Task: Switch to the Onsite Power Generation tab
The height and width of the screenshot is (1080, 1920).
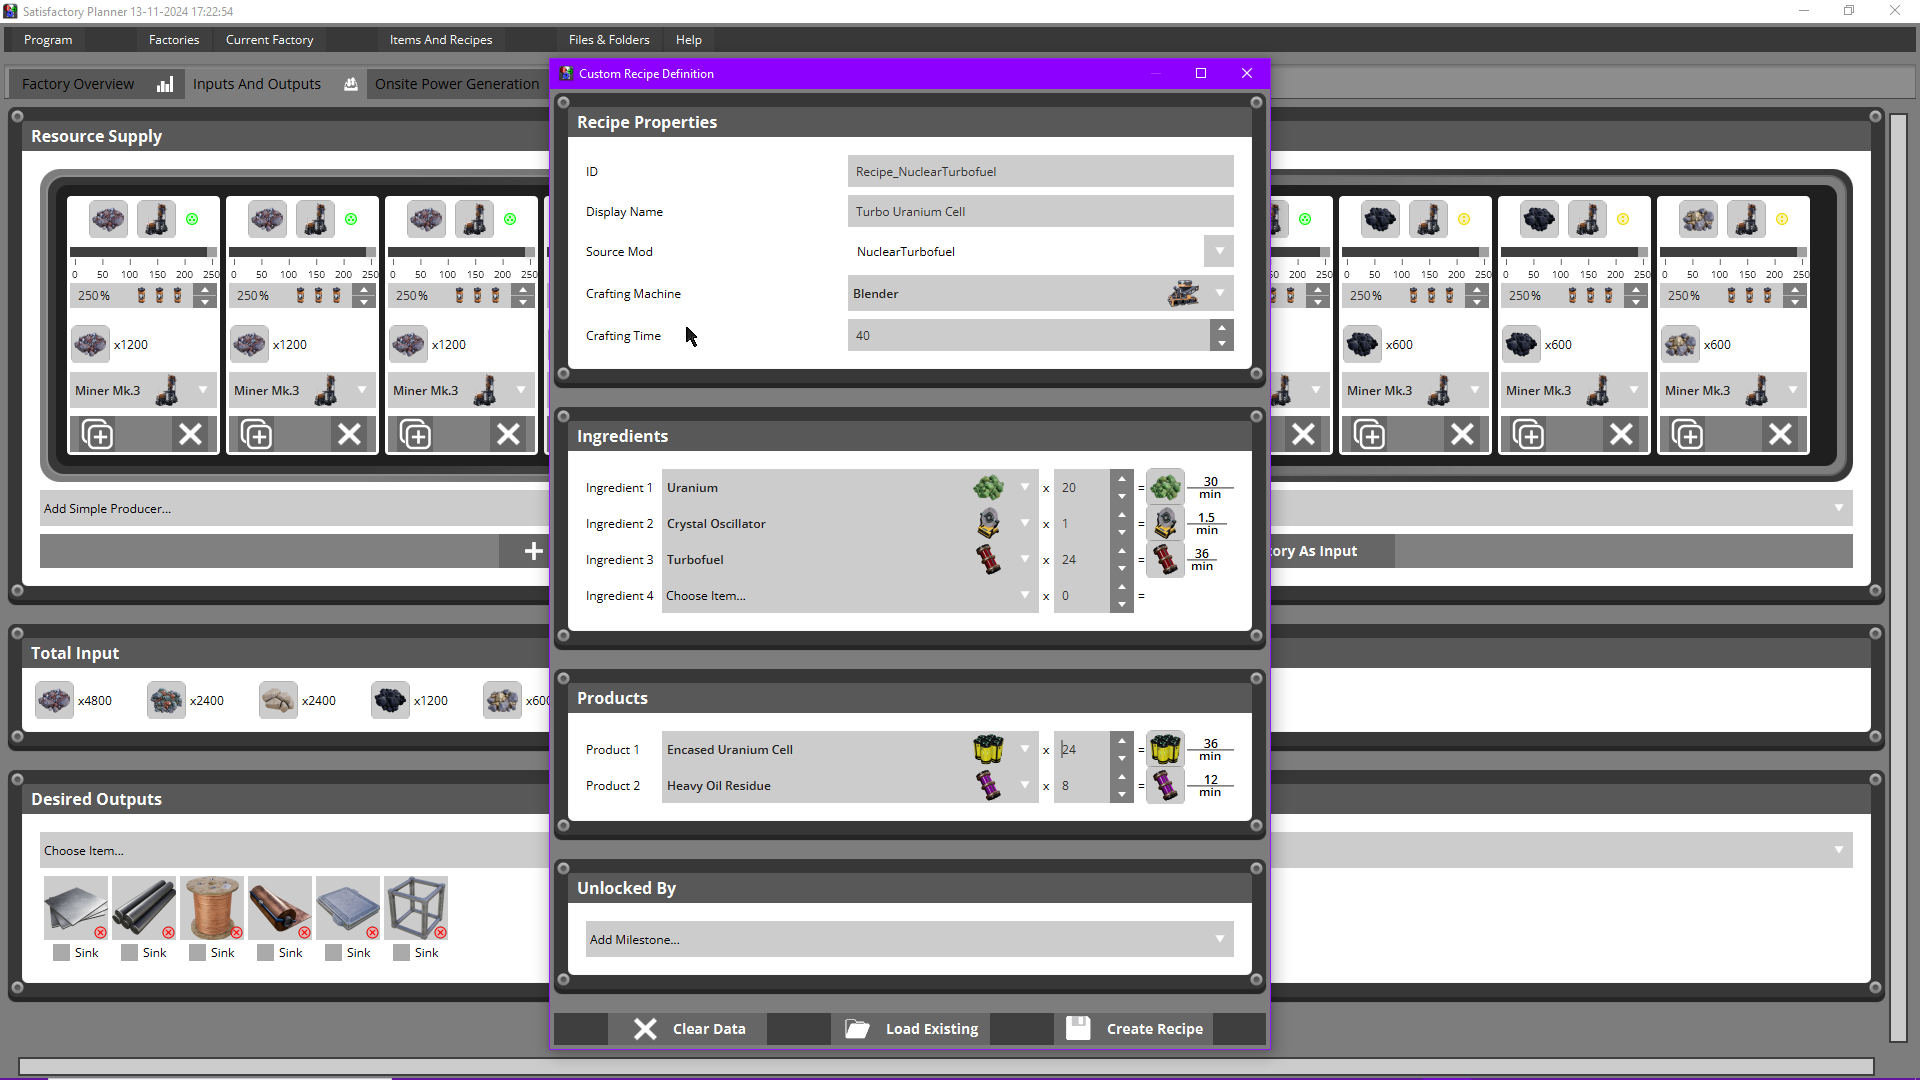Action: pyautogui.click(x=456, y=83)
